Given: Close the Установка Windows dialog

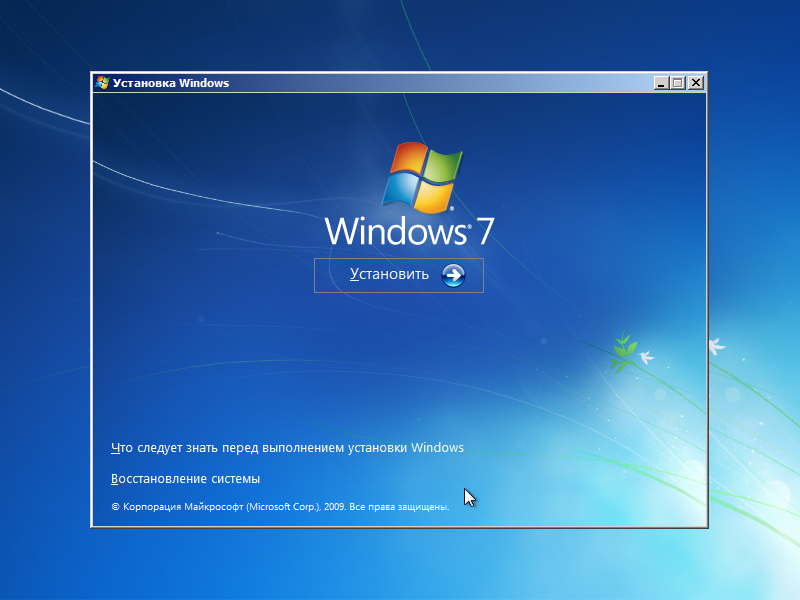Looking at the screenshot, I should [x=696, y=83].
